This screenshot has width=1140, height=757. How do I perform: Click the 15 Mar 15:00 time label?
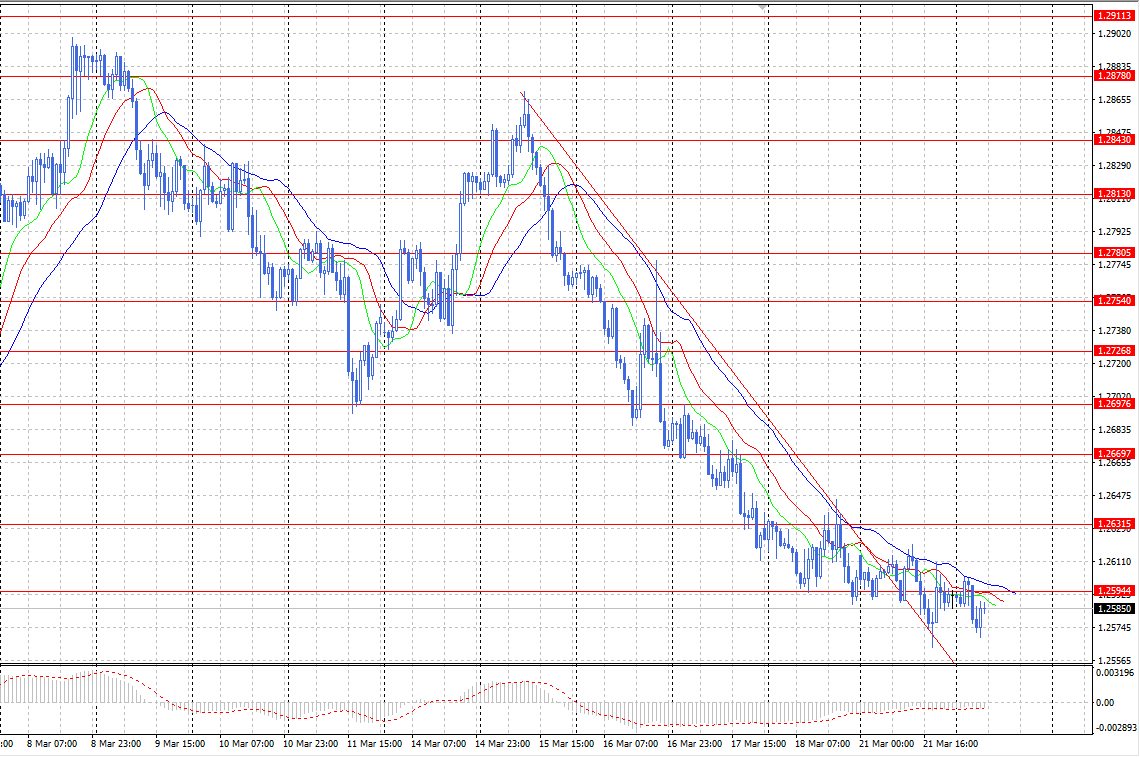coord(566,744)
